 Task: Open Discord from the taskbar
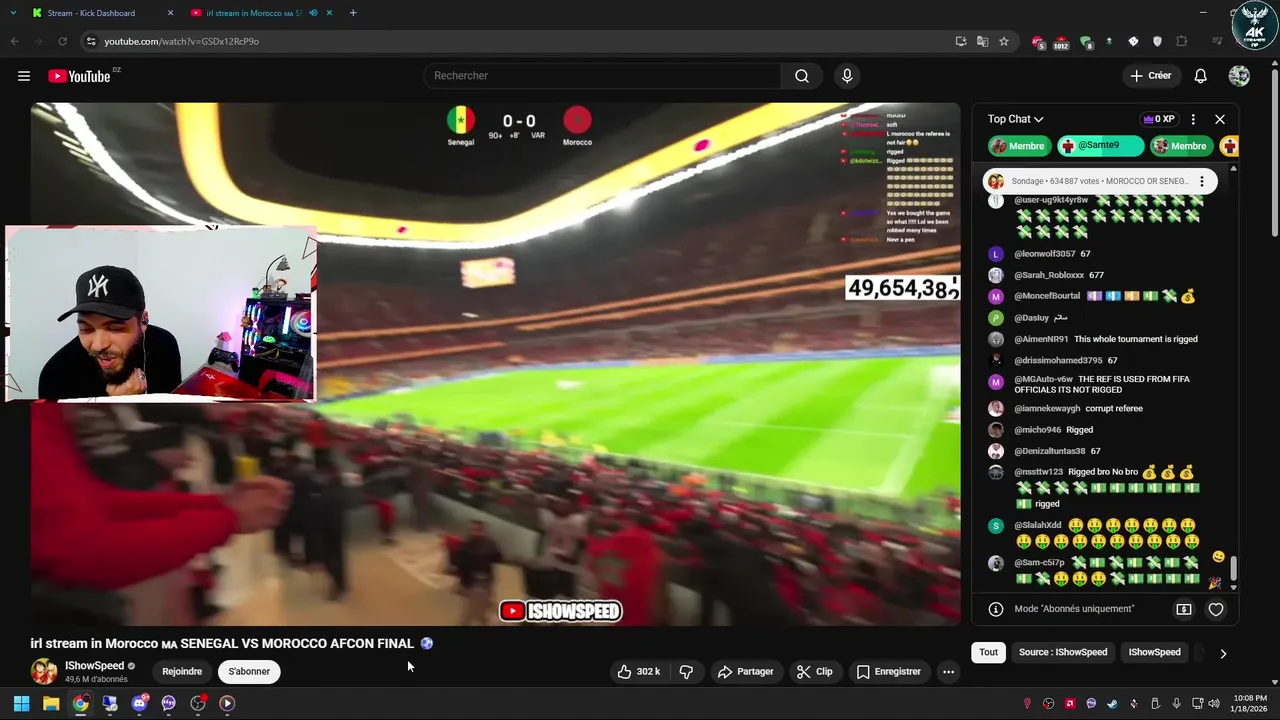(139, 703)
